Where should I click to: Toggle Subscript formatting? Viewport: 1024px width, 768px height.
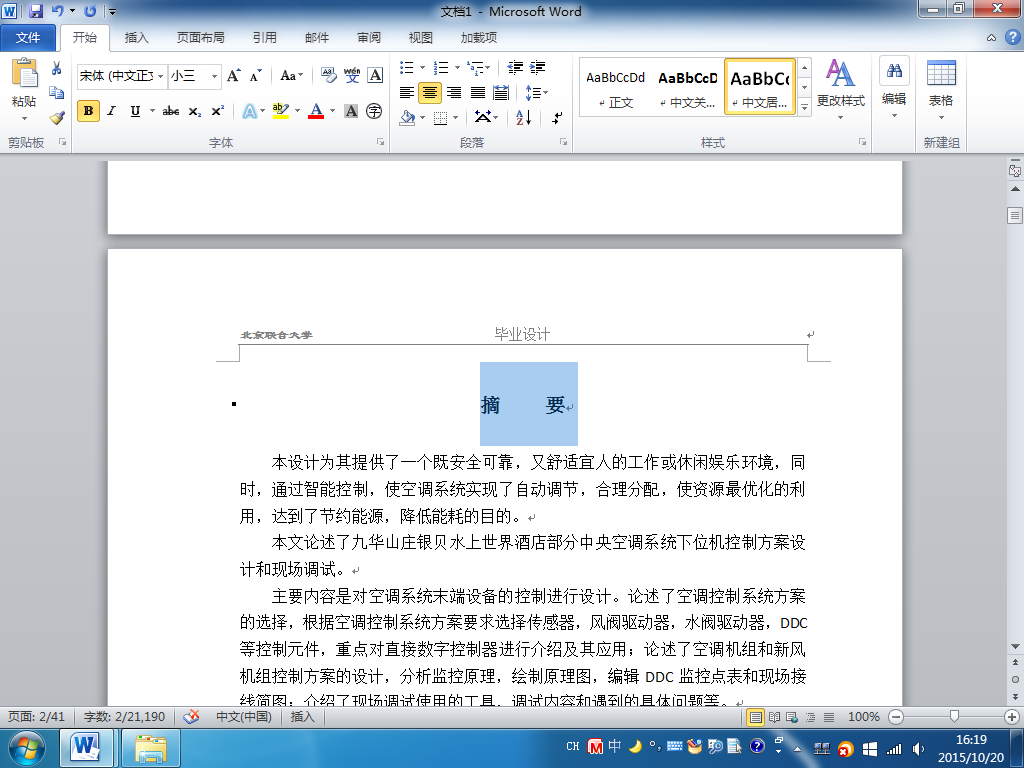(195, 112)
